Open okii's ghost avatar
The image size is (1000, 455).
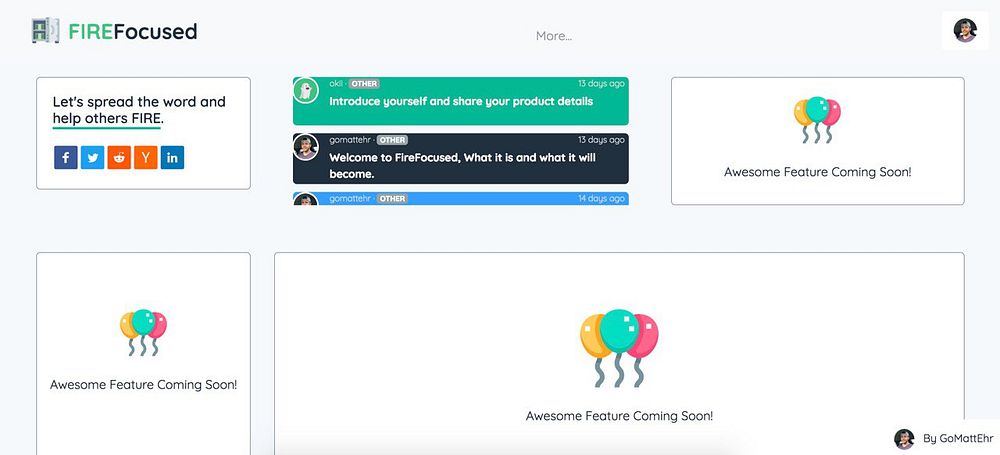click(x=306, y=90)
